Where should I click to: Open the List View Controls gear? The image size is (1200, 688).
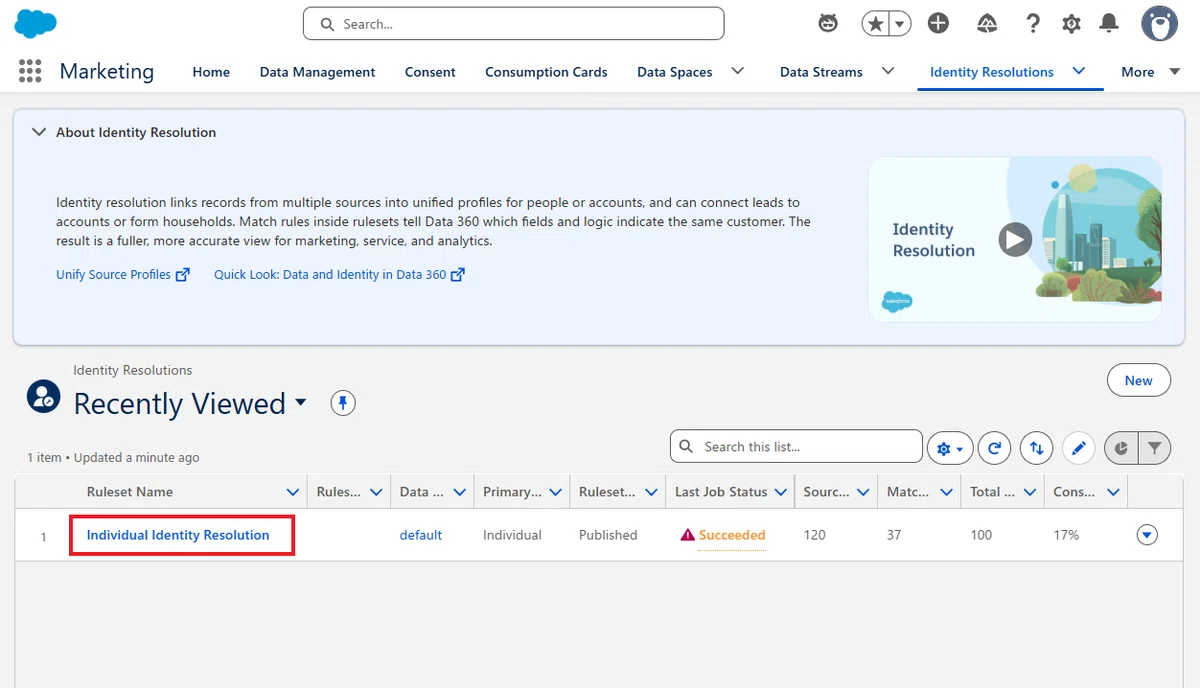pos(950,449)
